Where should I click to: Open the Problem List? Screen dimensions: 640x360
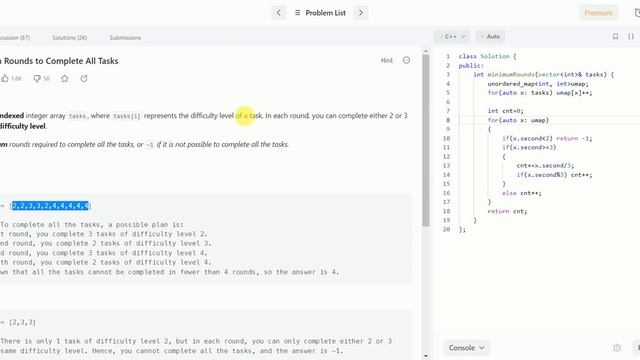pos(320,13)
